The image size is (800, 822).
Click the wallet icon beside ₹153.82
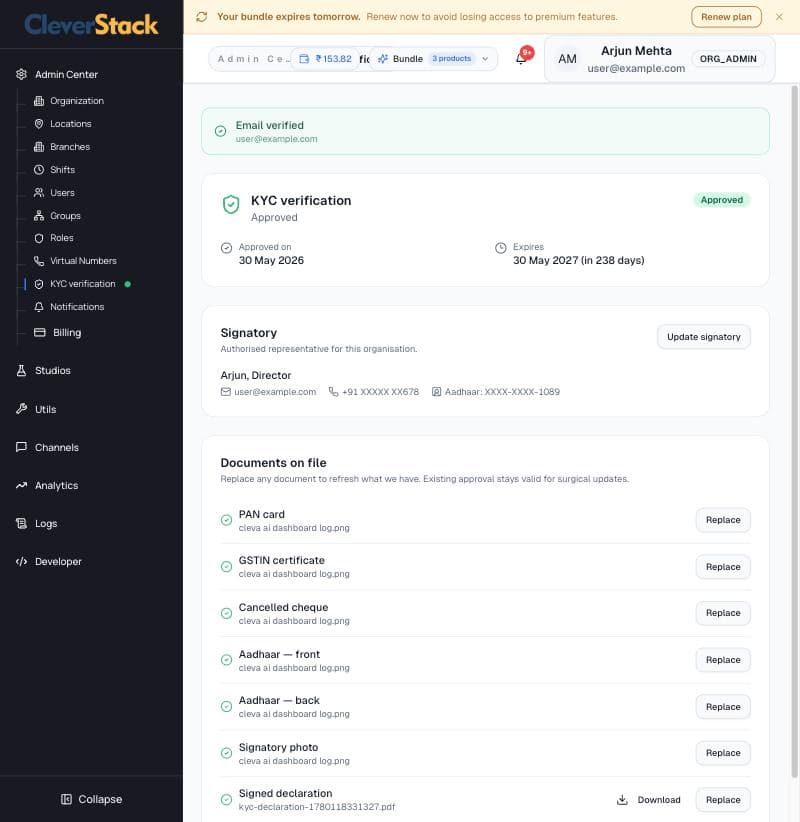pyautogui.click(x=304, y=59)
